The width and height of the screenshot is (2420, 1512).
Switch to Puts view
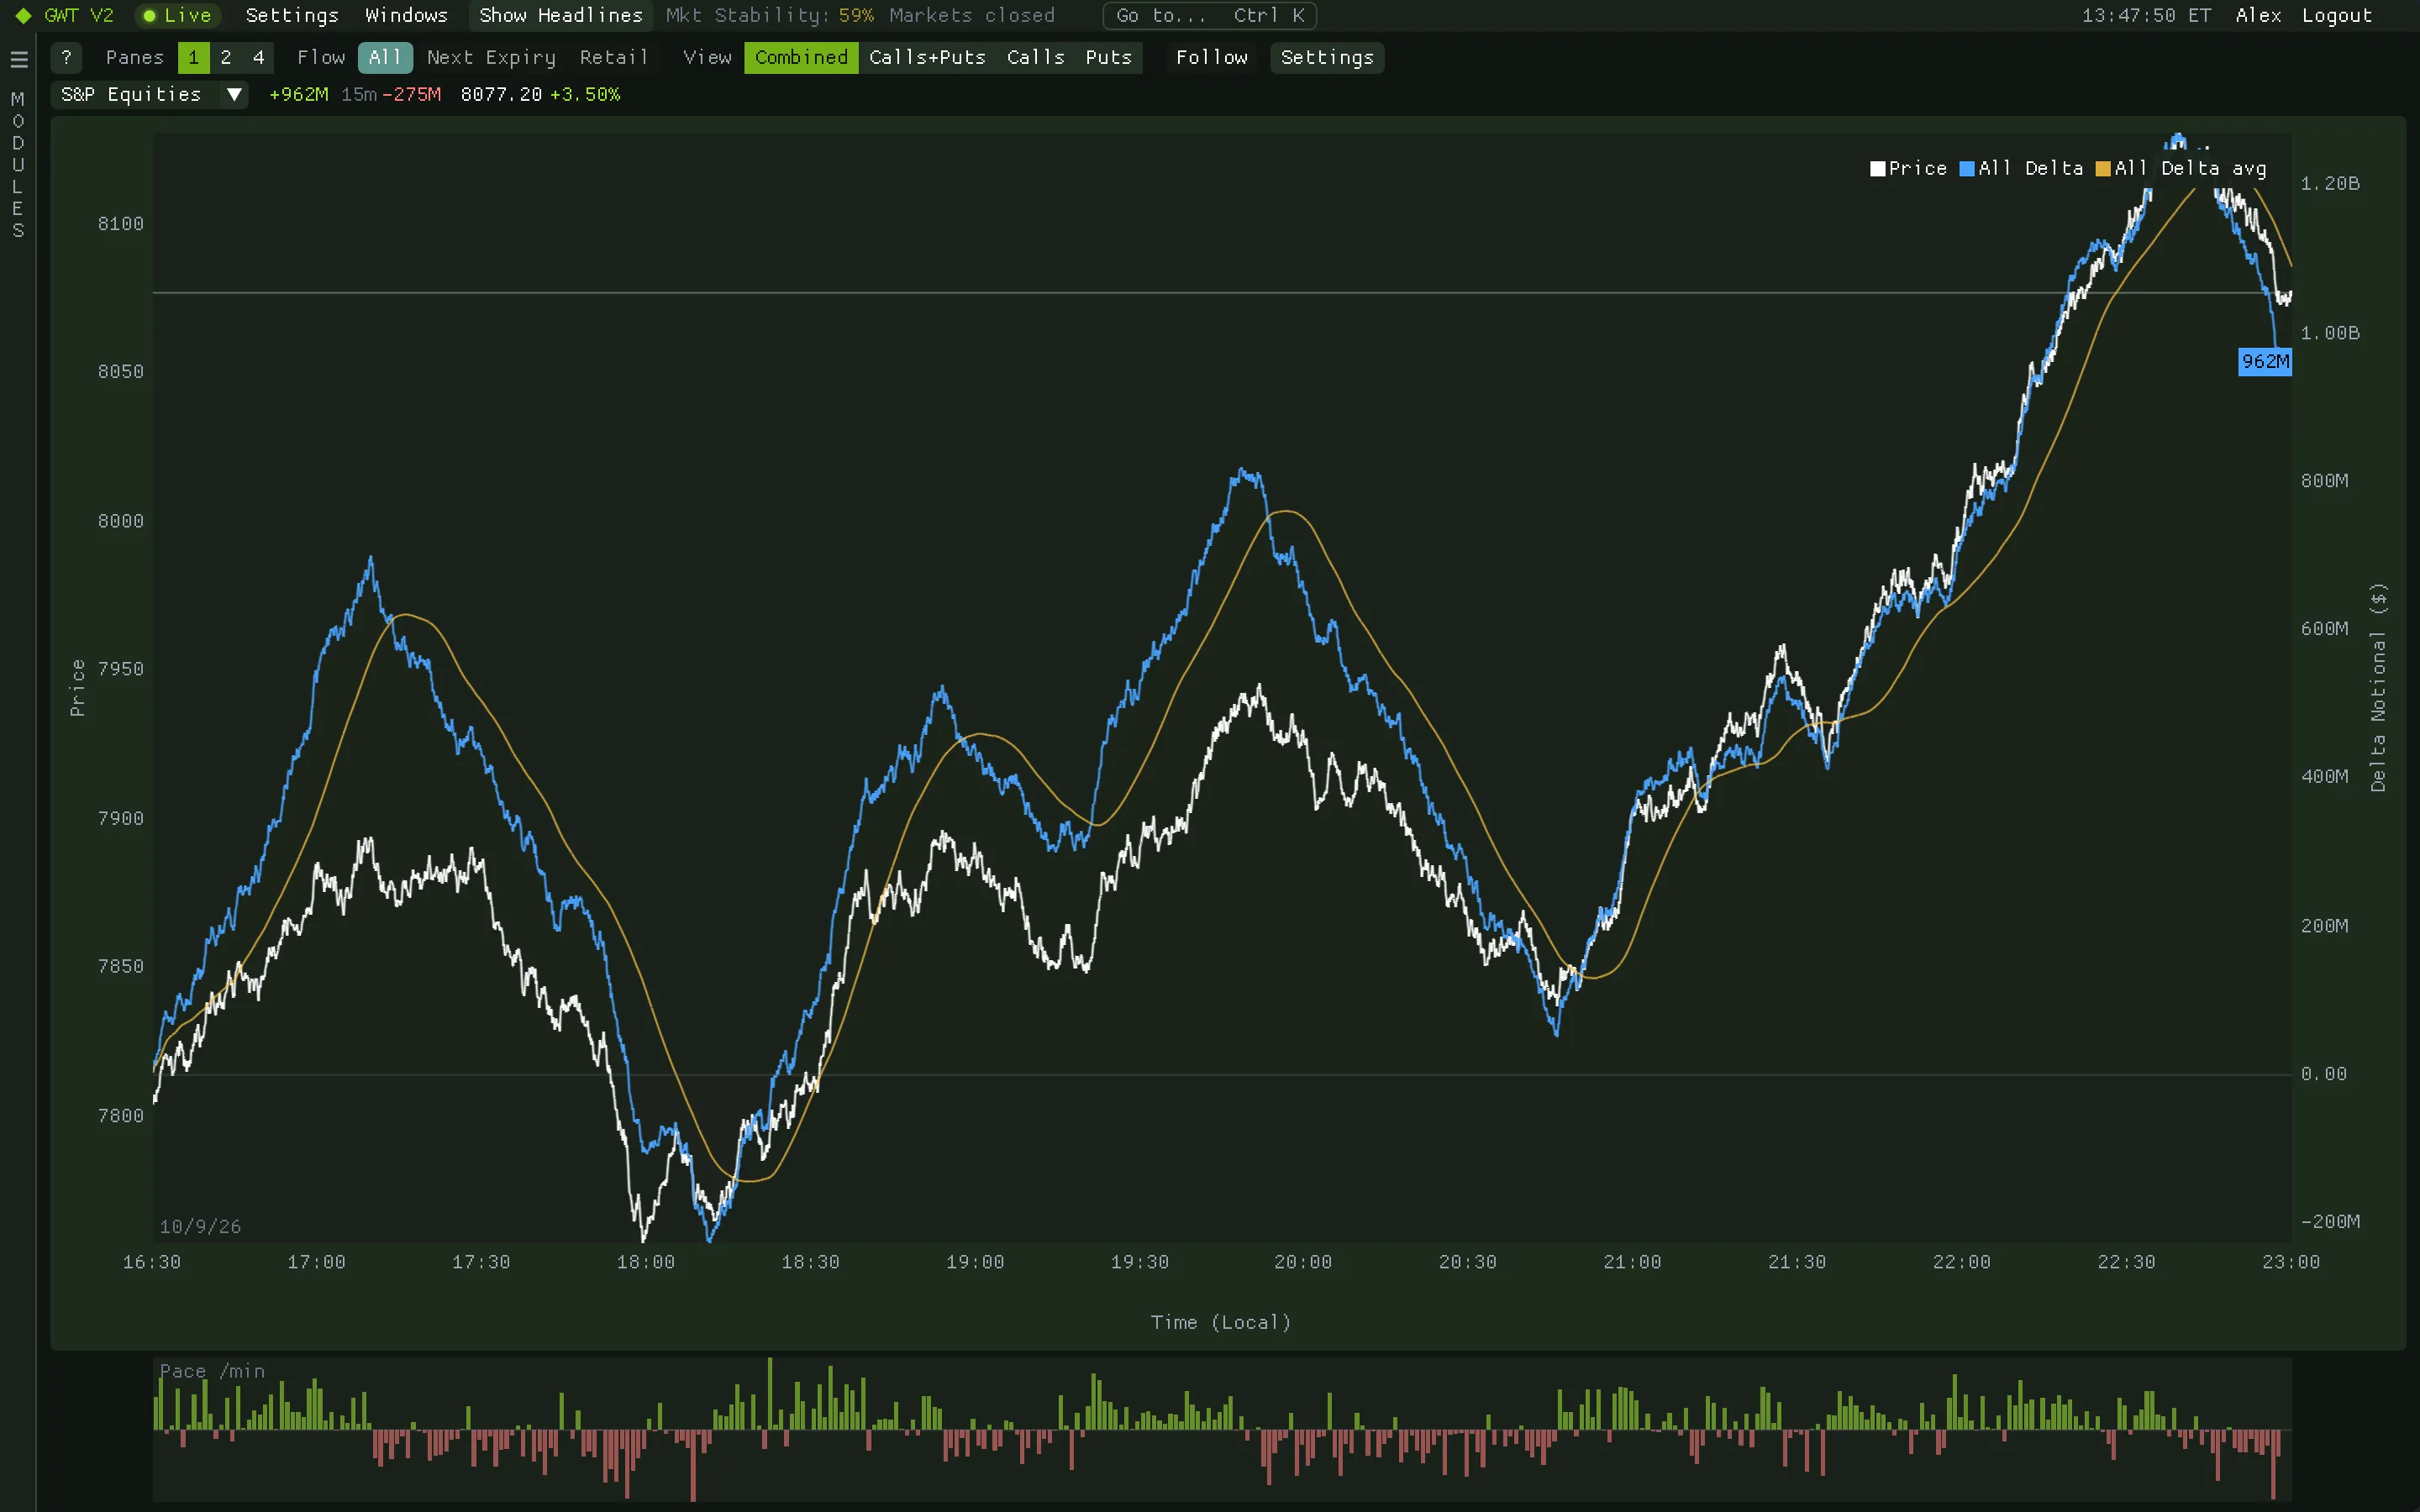(x=1109, y=57)
